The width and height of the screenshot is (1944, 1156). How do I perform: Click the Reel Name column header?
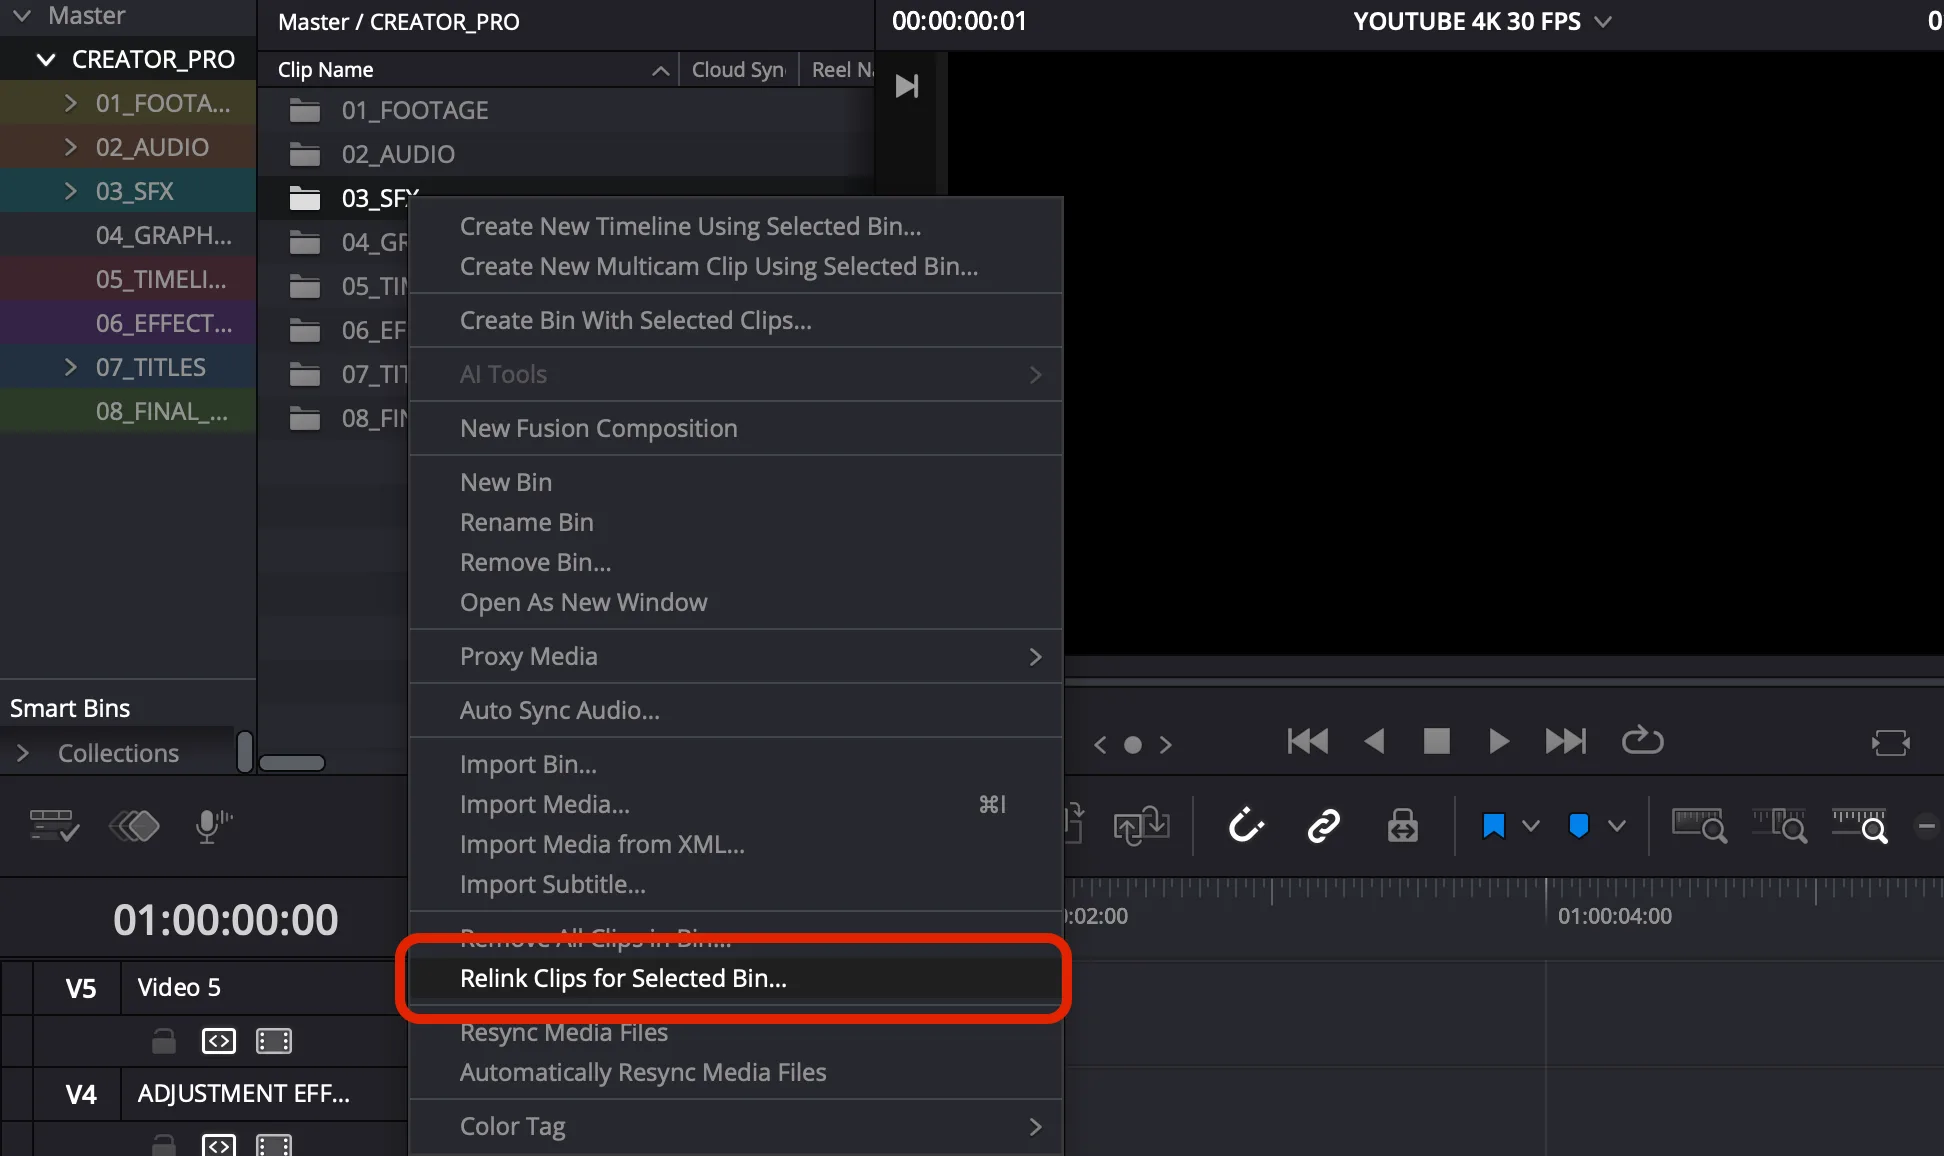[838, 70]
